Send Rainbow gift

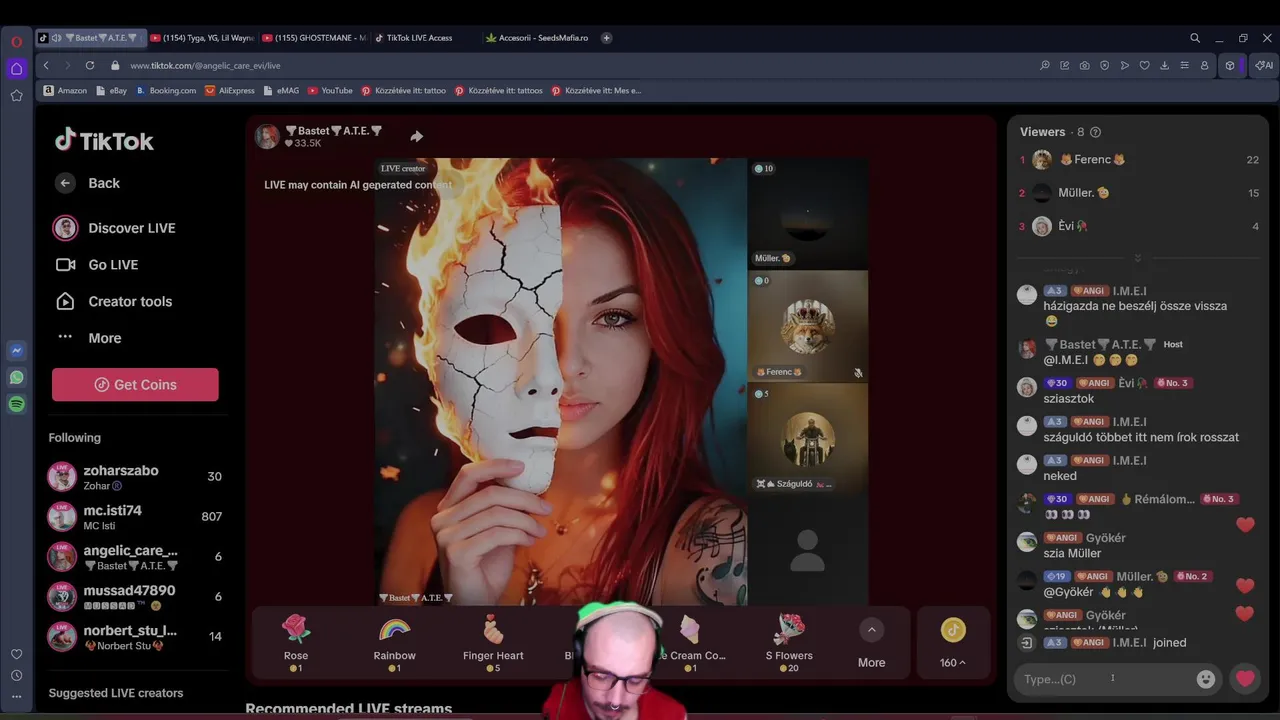[x=395, y=642]
